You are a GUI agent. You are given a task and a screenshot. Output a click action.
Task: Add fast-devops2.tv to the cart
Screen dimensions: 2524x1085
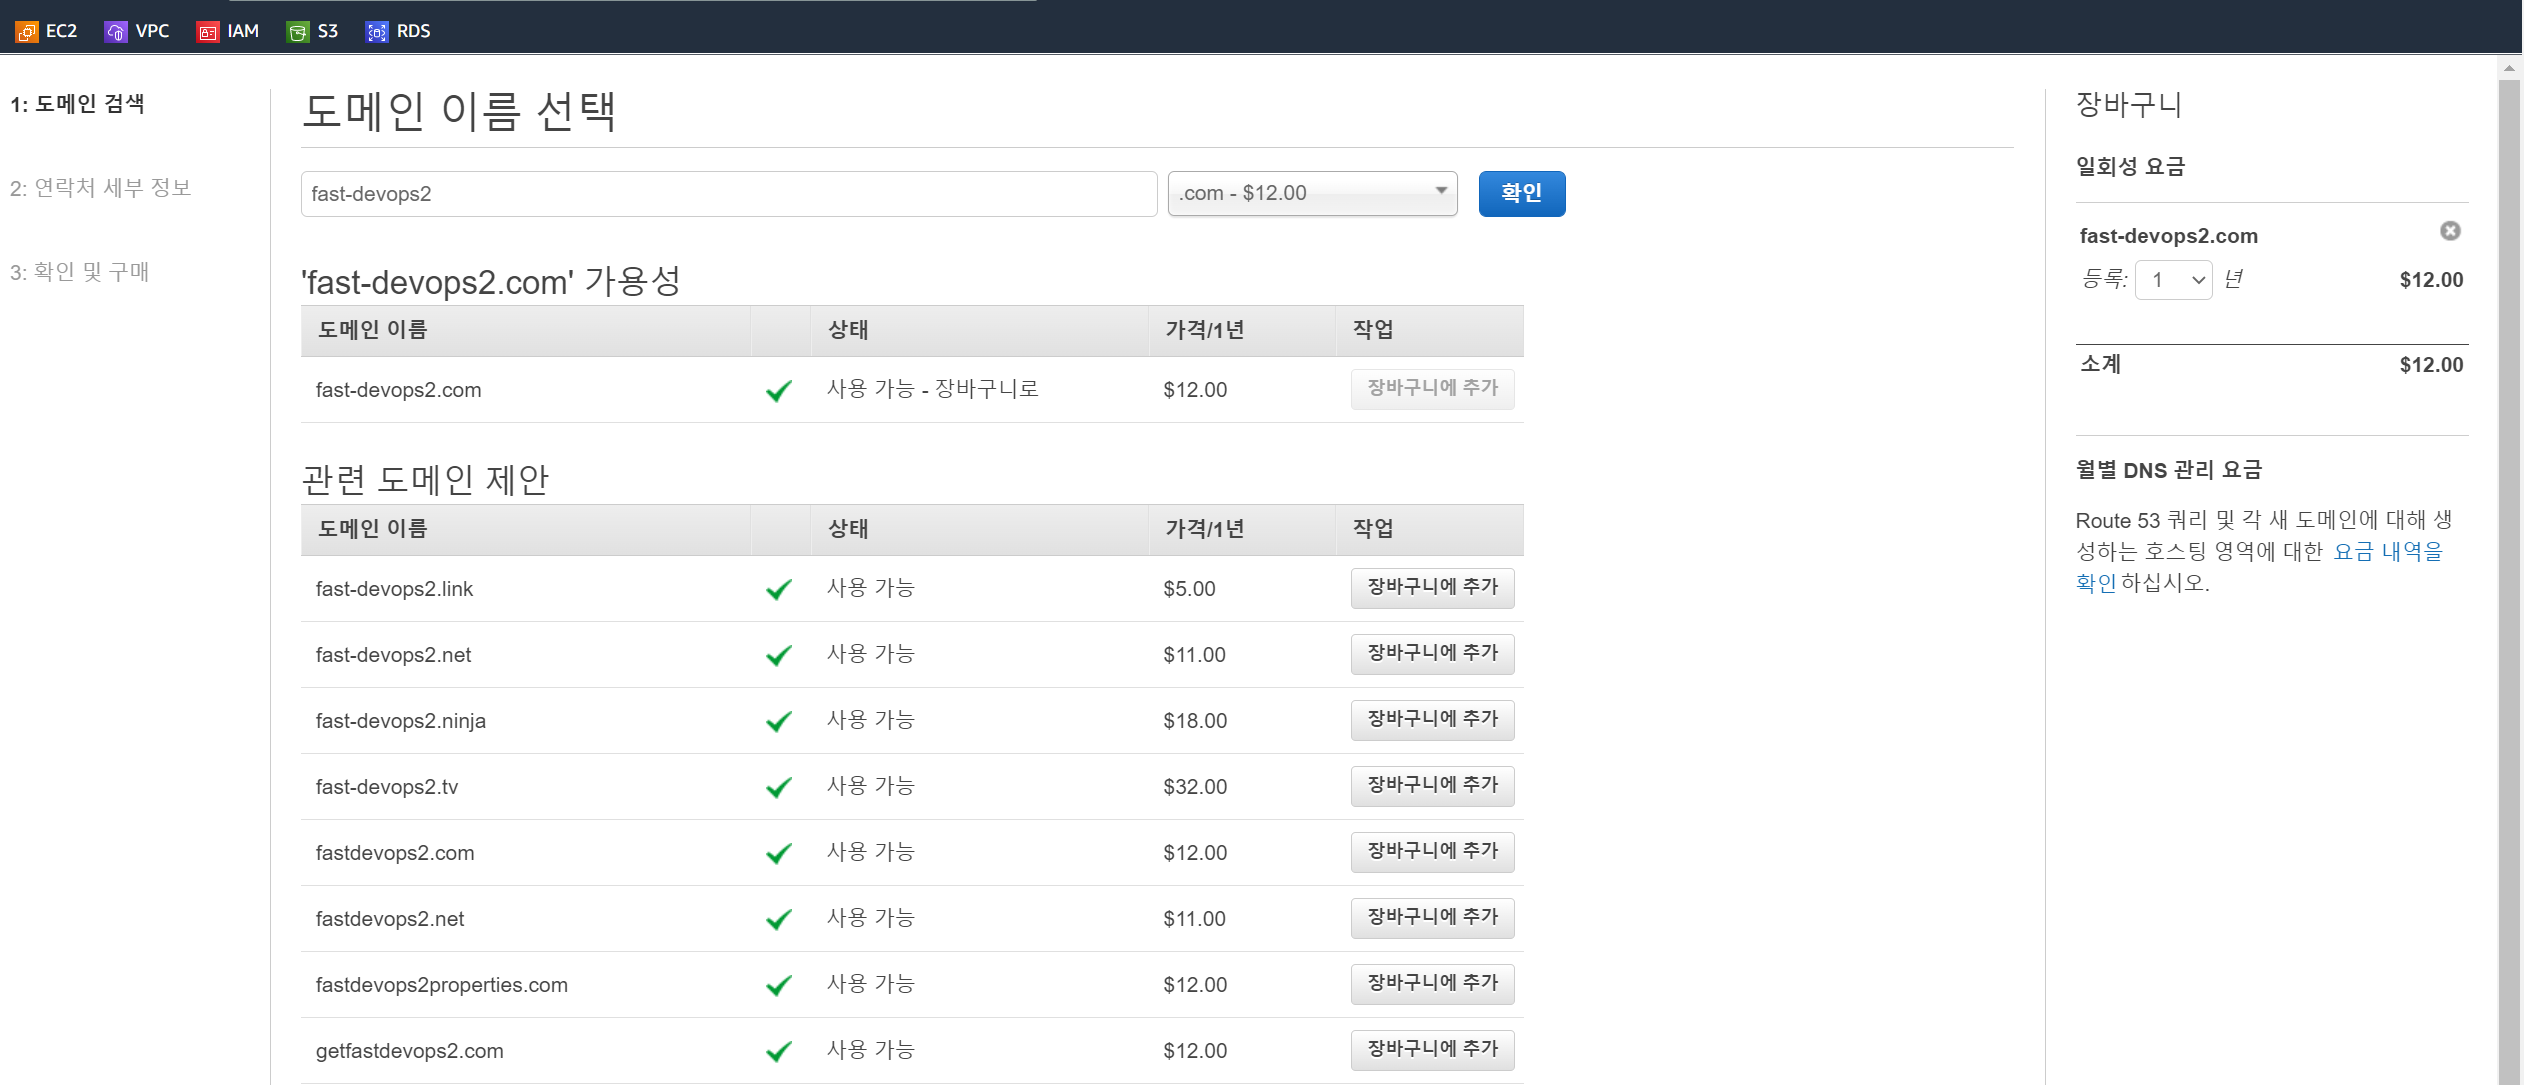(x=1431, y=786)
